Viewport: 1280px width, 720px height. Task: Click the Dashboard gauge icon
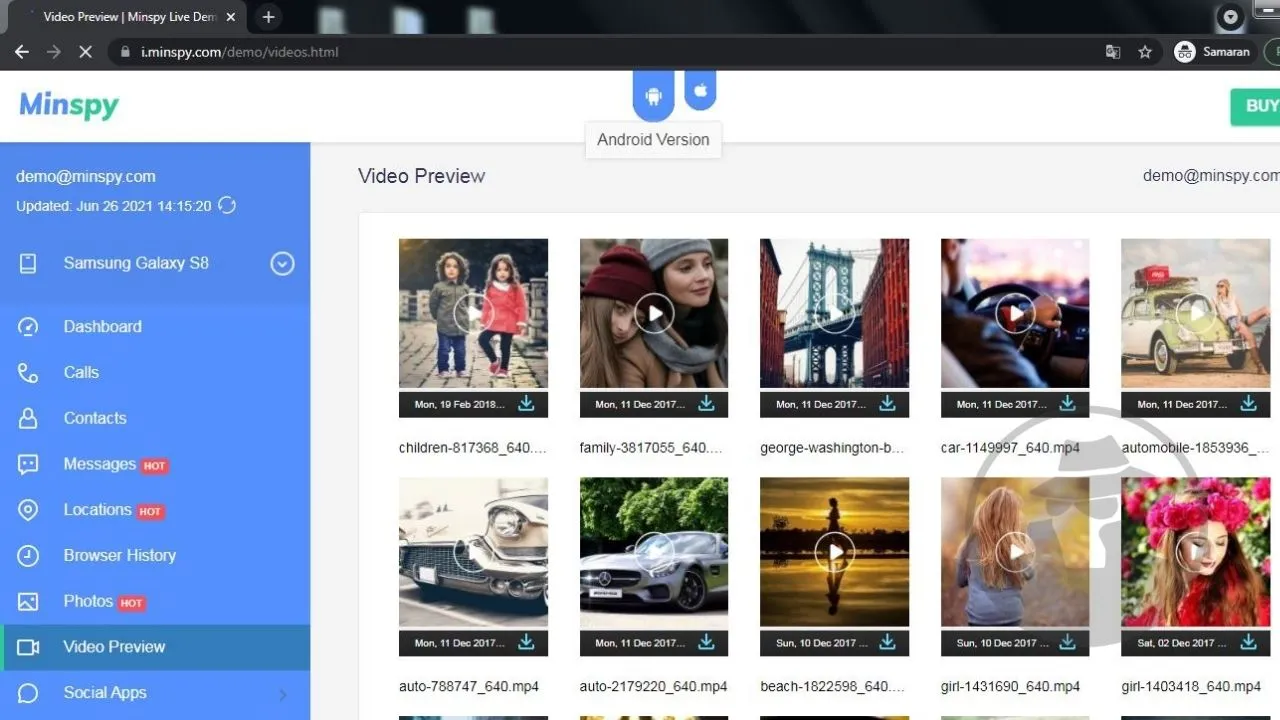(28, 327)
